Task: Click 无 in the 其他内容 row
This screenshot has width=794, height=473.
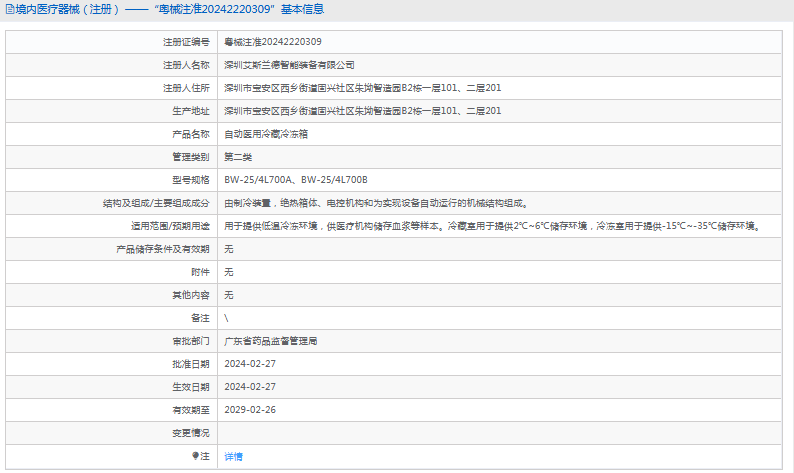Action: 229,295
